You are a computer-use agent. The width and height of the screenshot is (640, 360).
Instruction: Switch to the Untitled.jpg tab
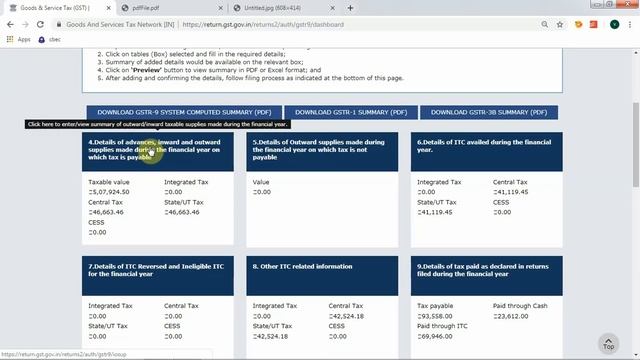pos(284,8)
